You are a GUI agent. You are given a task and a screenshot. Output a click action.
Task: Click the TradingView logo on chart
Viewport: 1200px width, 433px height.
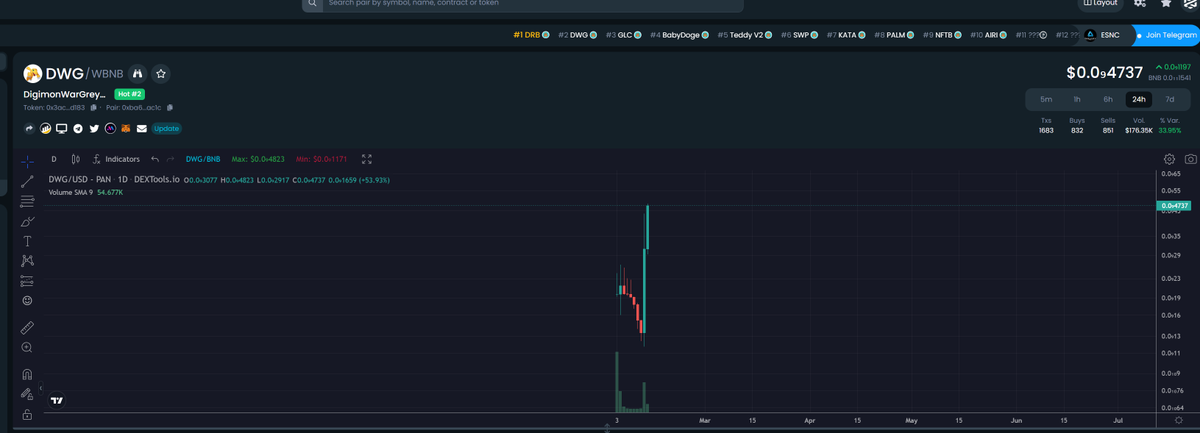pyautogui.click(x=57, y=400)
